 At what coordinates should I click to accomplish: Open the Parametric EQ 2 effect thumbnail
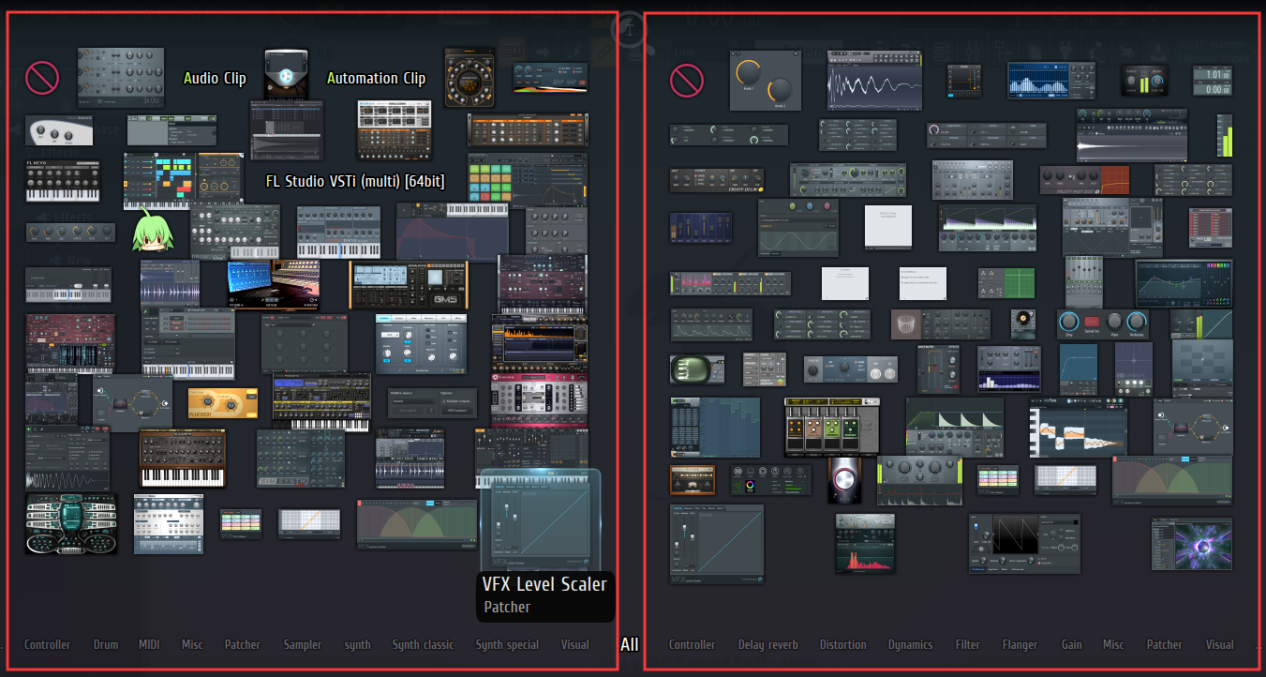[1184, 283]
